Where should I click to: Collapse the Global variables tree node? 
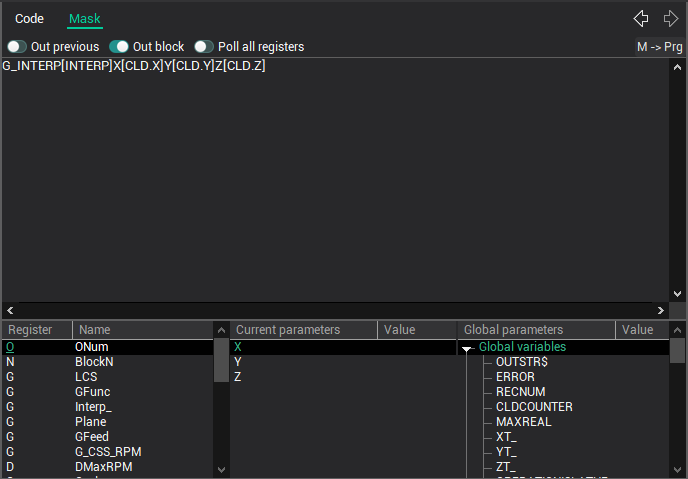pyautogui.click(x=467, y=348)
